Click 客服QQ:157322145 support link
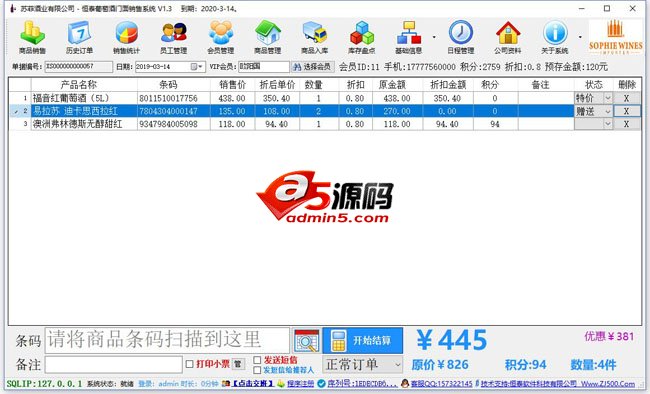 (x=441, y=384)
